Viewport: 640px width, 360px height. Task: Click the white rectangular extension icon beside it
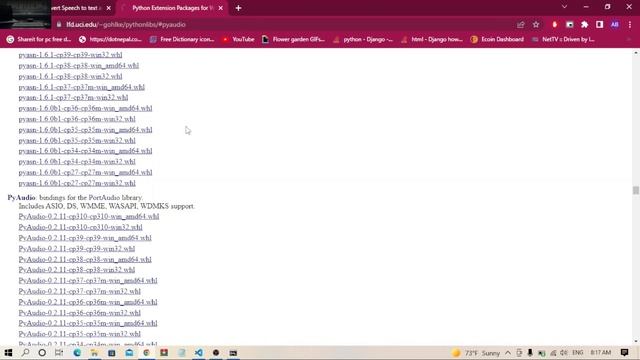pos(569,25)
